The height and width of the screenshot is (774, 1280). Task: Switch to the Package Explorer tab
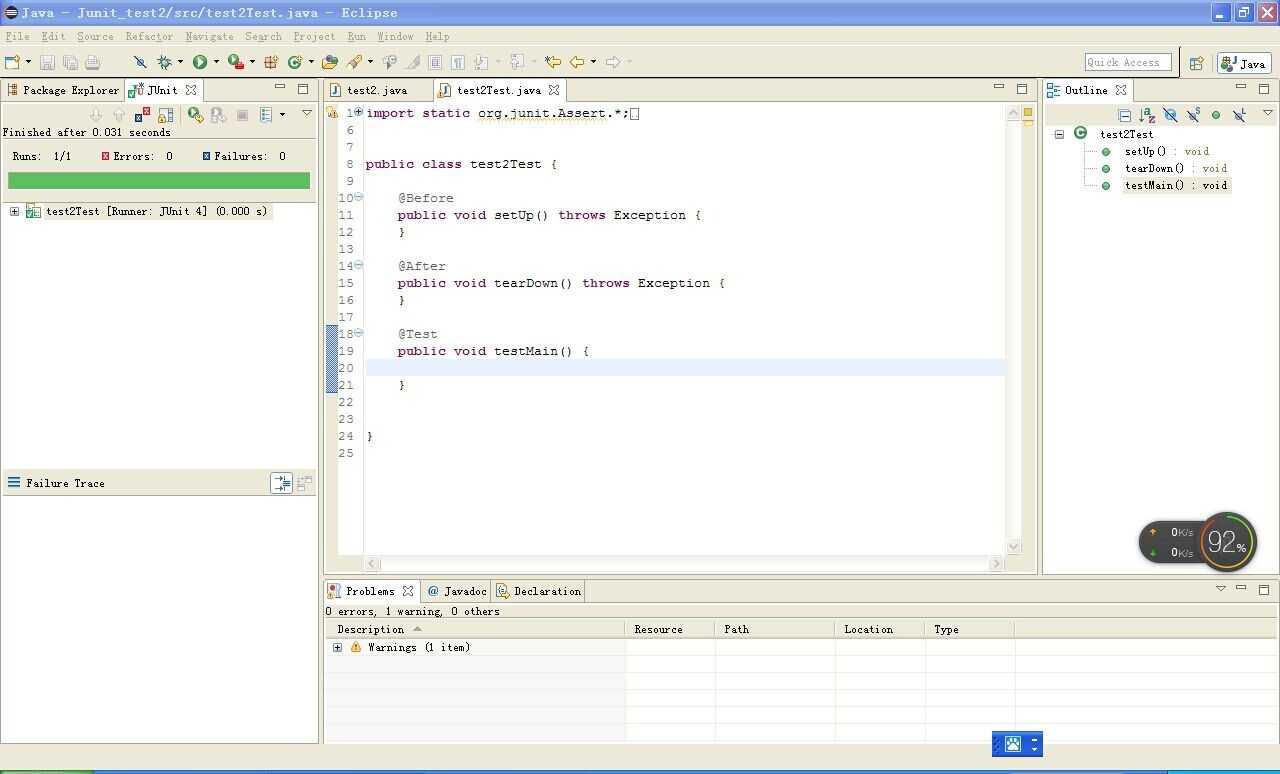point(70,90)
